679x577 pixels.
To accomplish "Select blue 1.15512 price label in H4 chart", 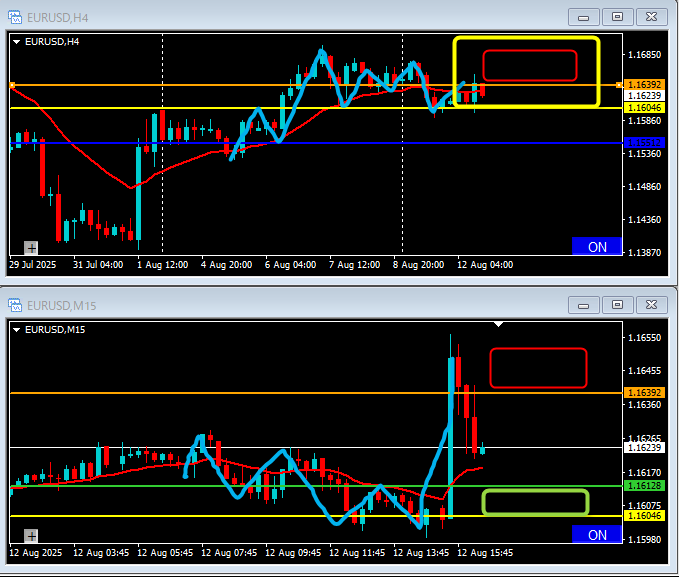I will click(644, 143).
